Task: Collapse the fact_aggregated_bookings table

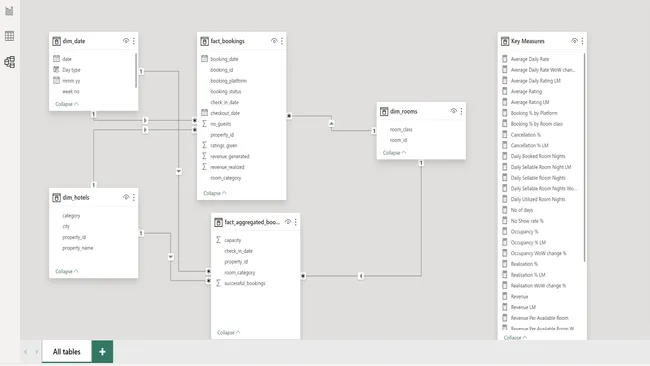Action: 228,332
